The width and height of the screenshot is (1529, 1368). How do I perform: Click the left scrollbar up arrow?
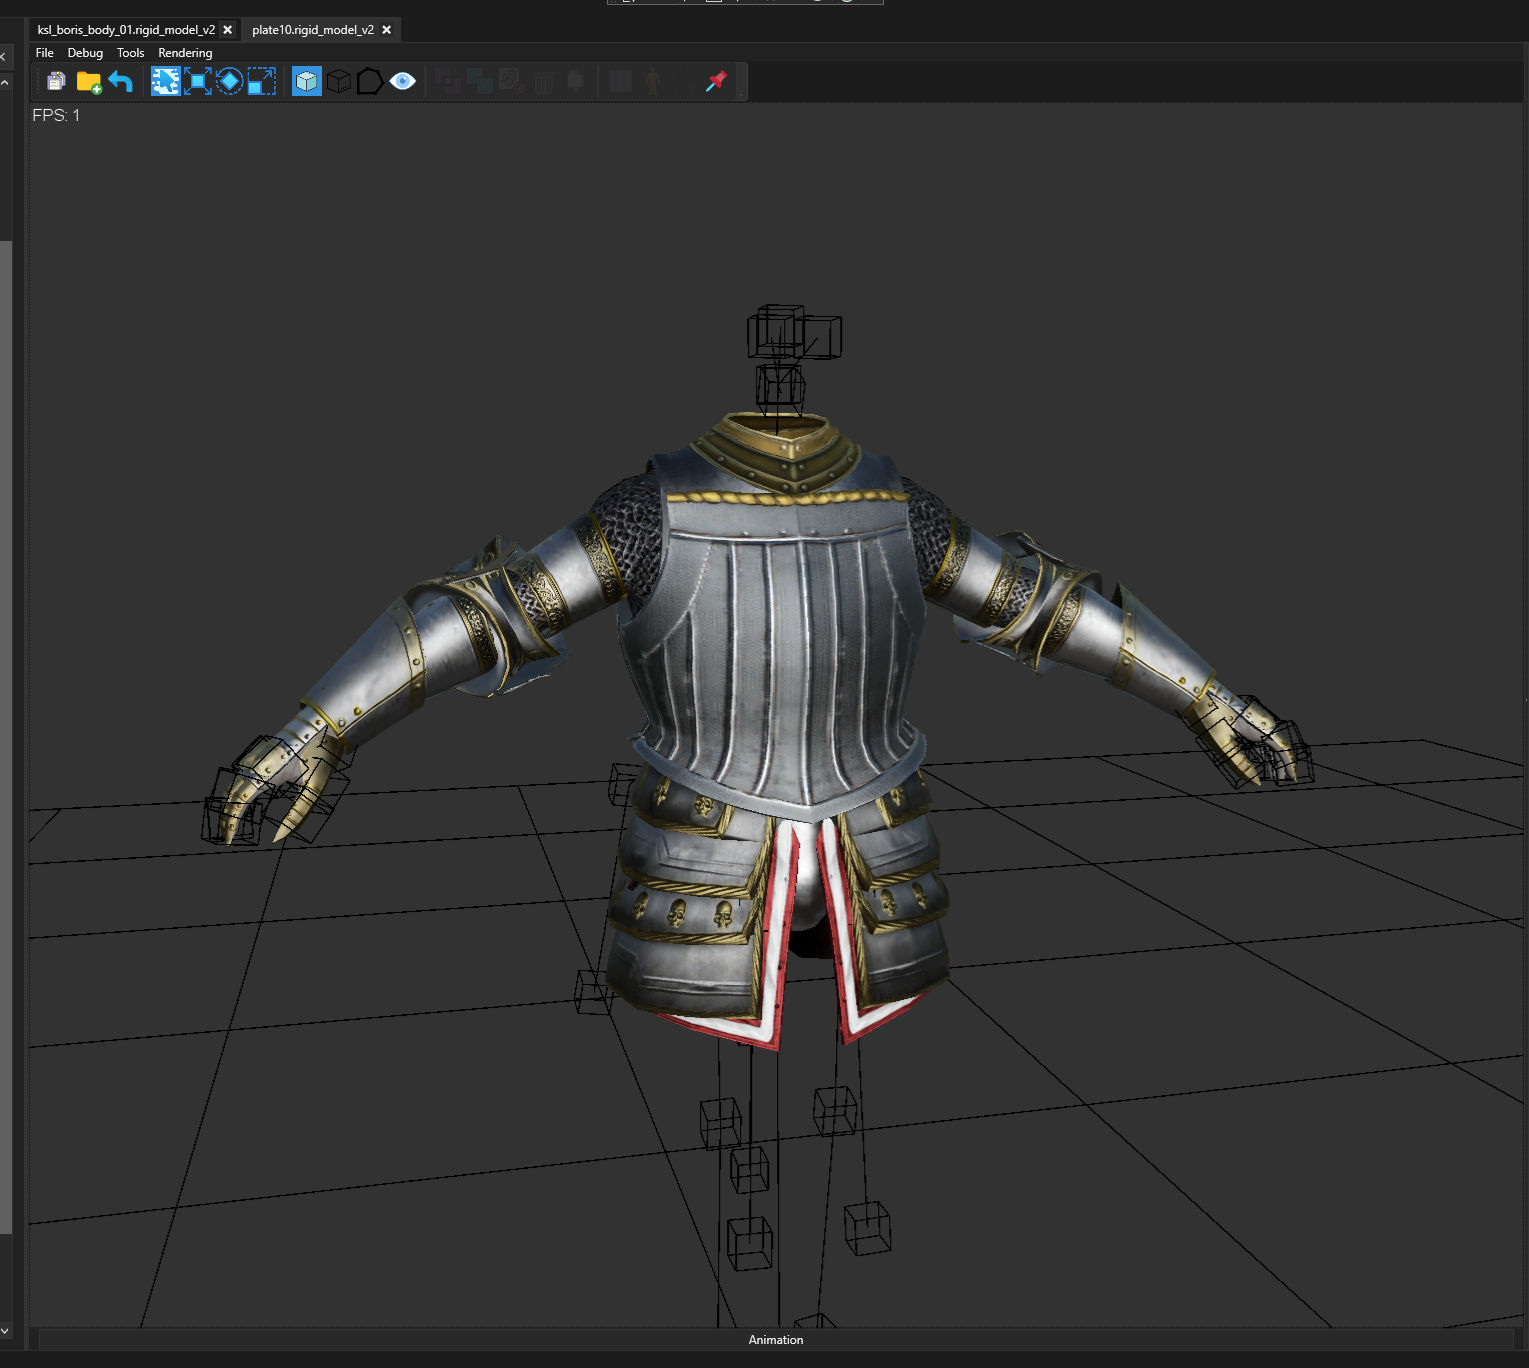(x=5, y=83)
